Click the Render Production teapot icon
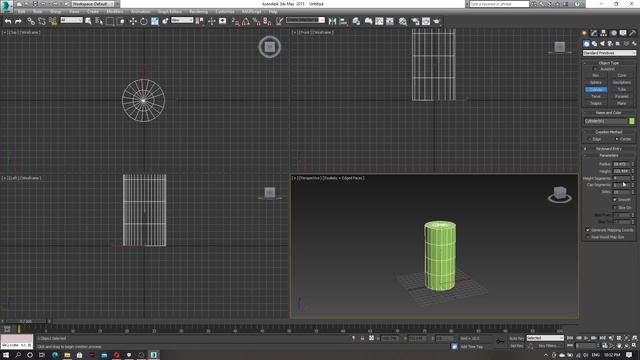The image size is (640, 360). pyautogui.click(x=437, y=21)
